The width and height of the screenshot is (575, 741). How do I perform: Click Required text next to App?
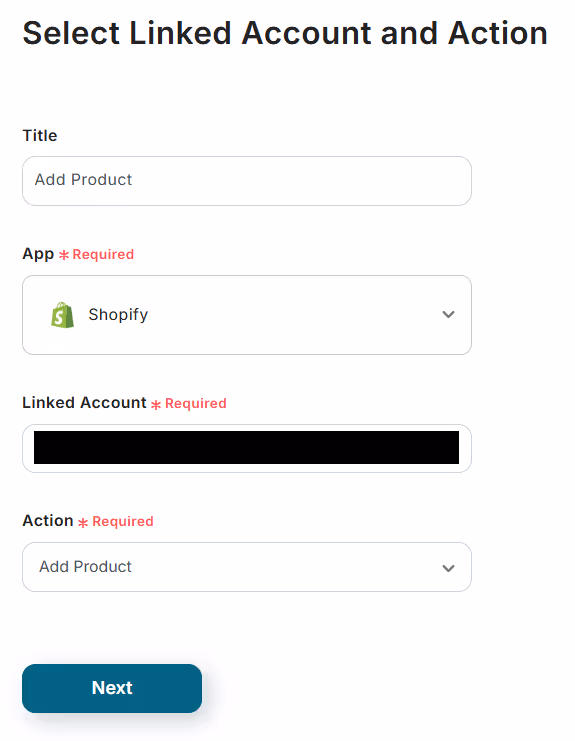coord(103,254)
